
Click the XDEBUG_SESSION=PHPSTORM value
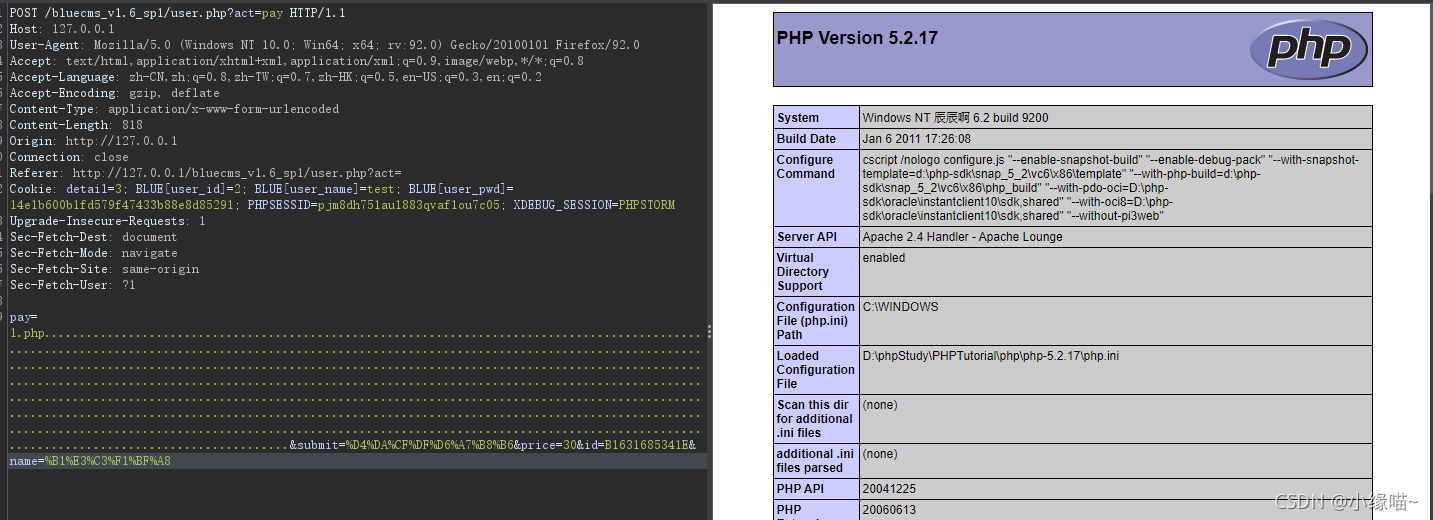594,204
